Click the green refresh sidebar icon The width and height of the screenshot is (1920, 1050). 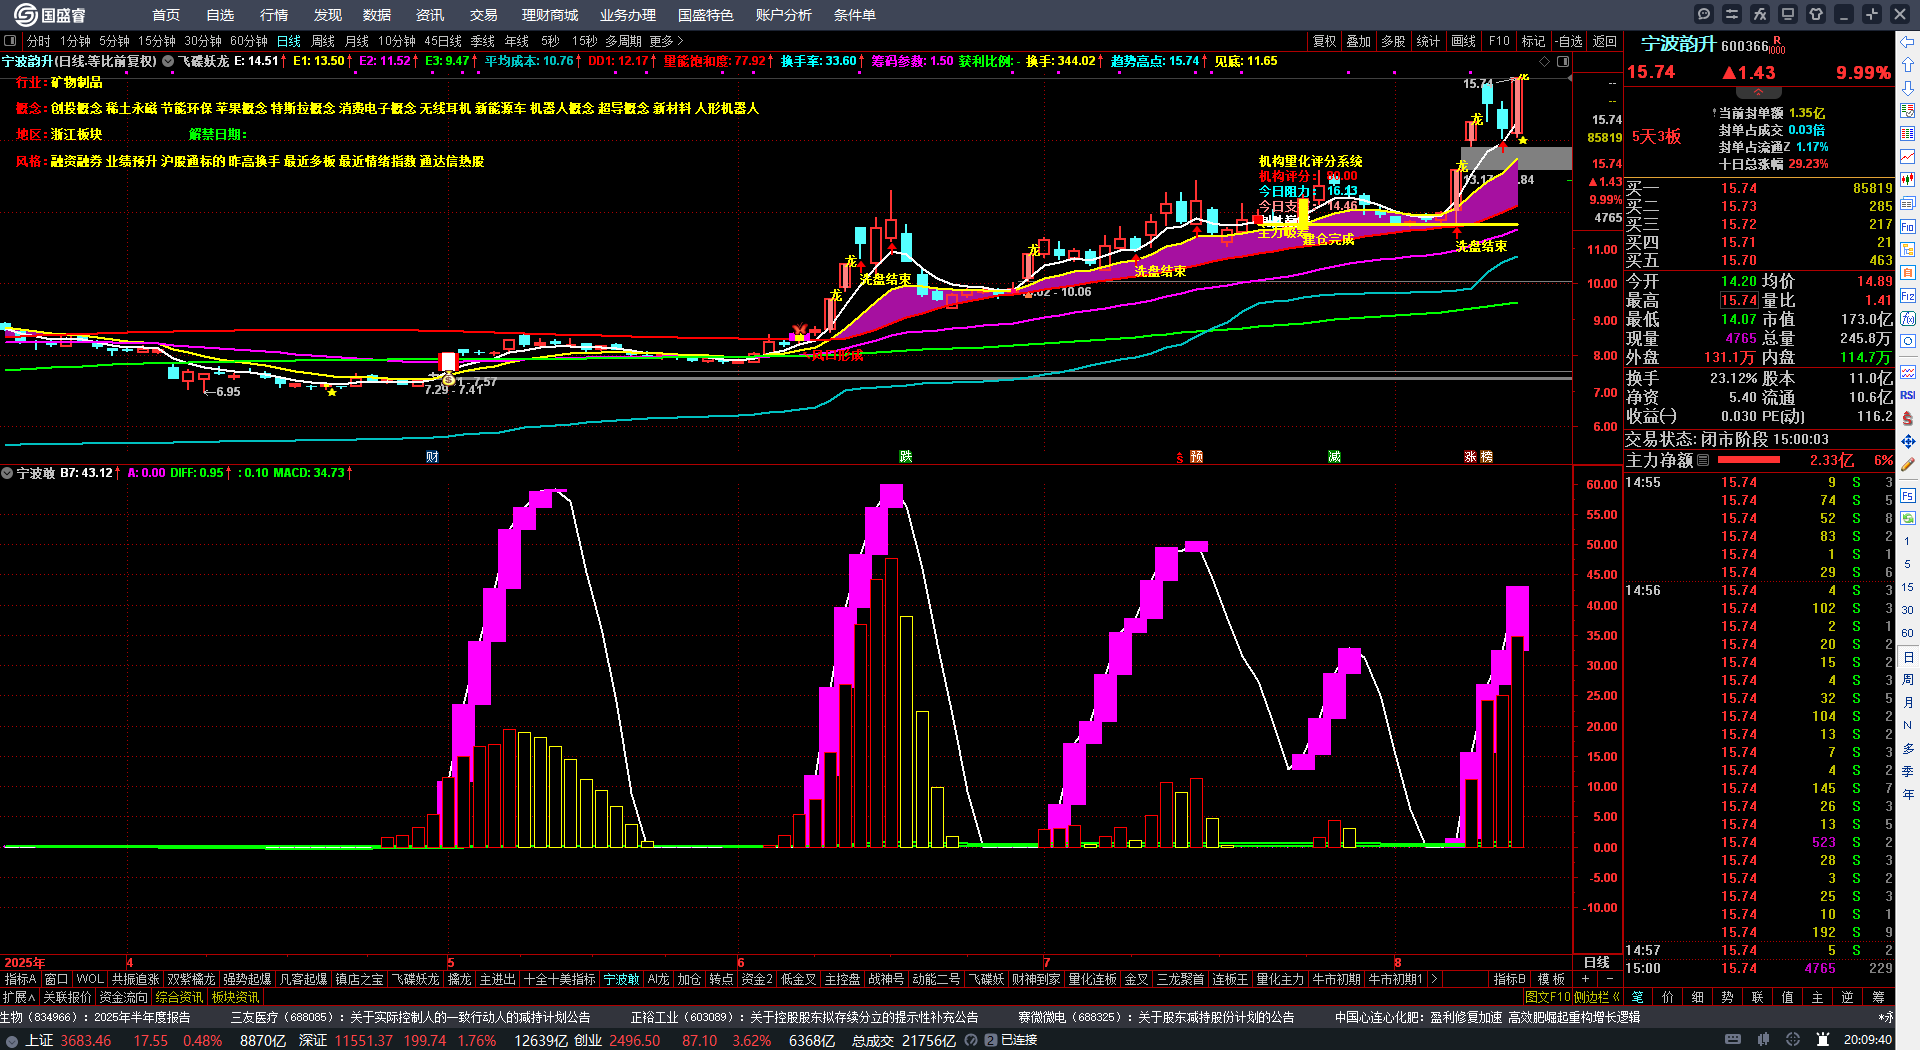pyautogui.click(x=1908, y=519)
